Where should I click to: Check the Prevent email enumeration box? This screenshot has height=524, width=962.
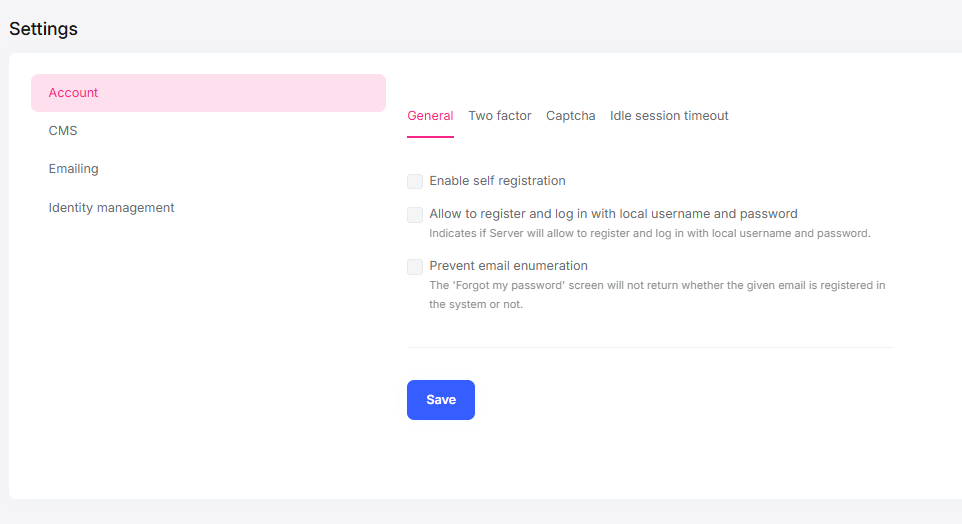415,267
